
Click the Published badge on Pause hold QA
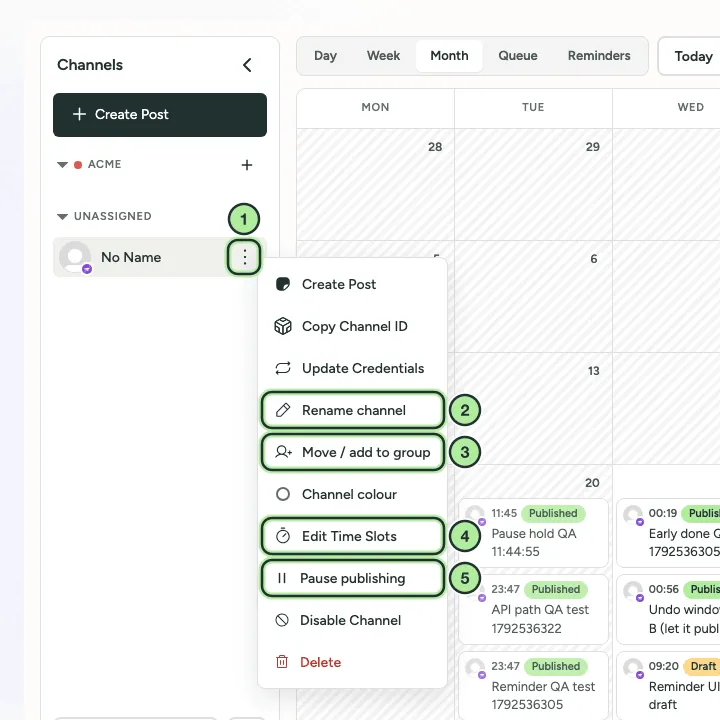tap(553, 513)
